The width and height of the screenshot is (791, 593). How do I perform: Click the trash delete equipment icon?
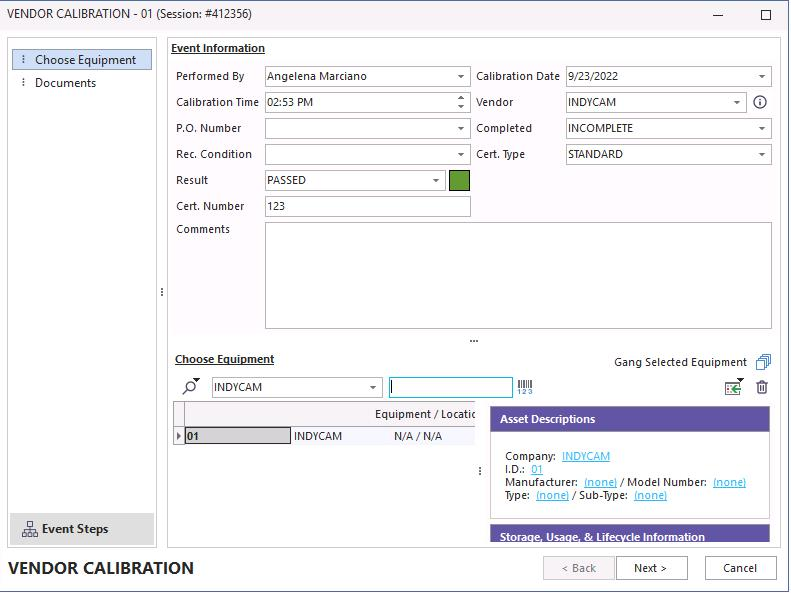click(x=762, y=387)
